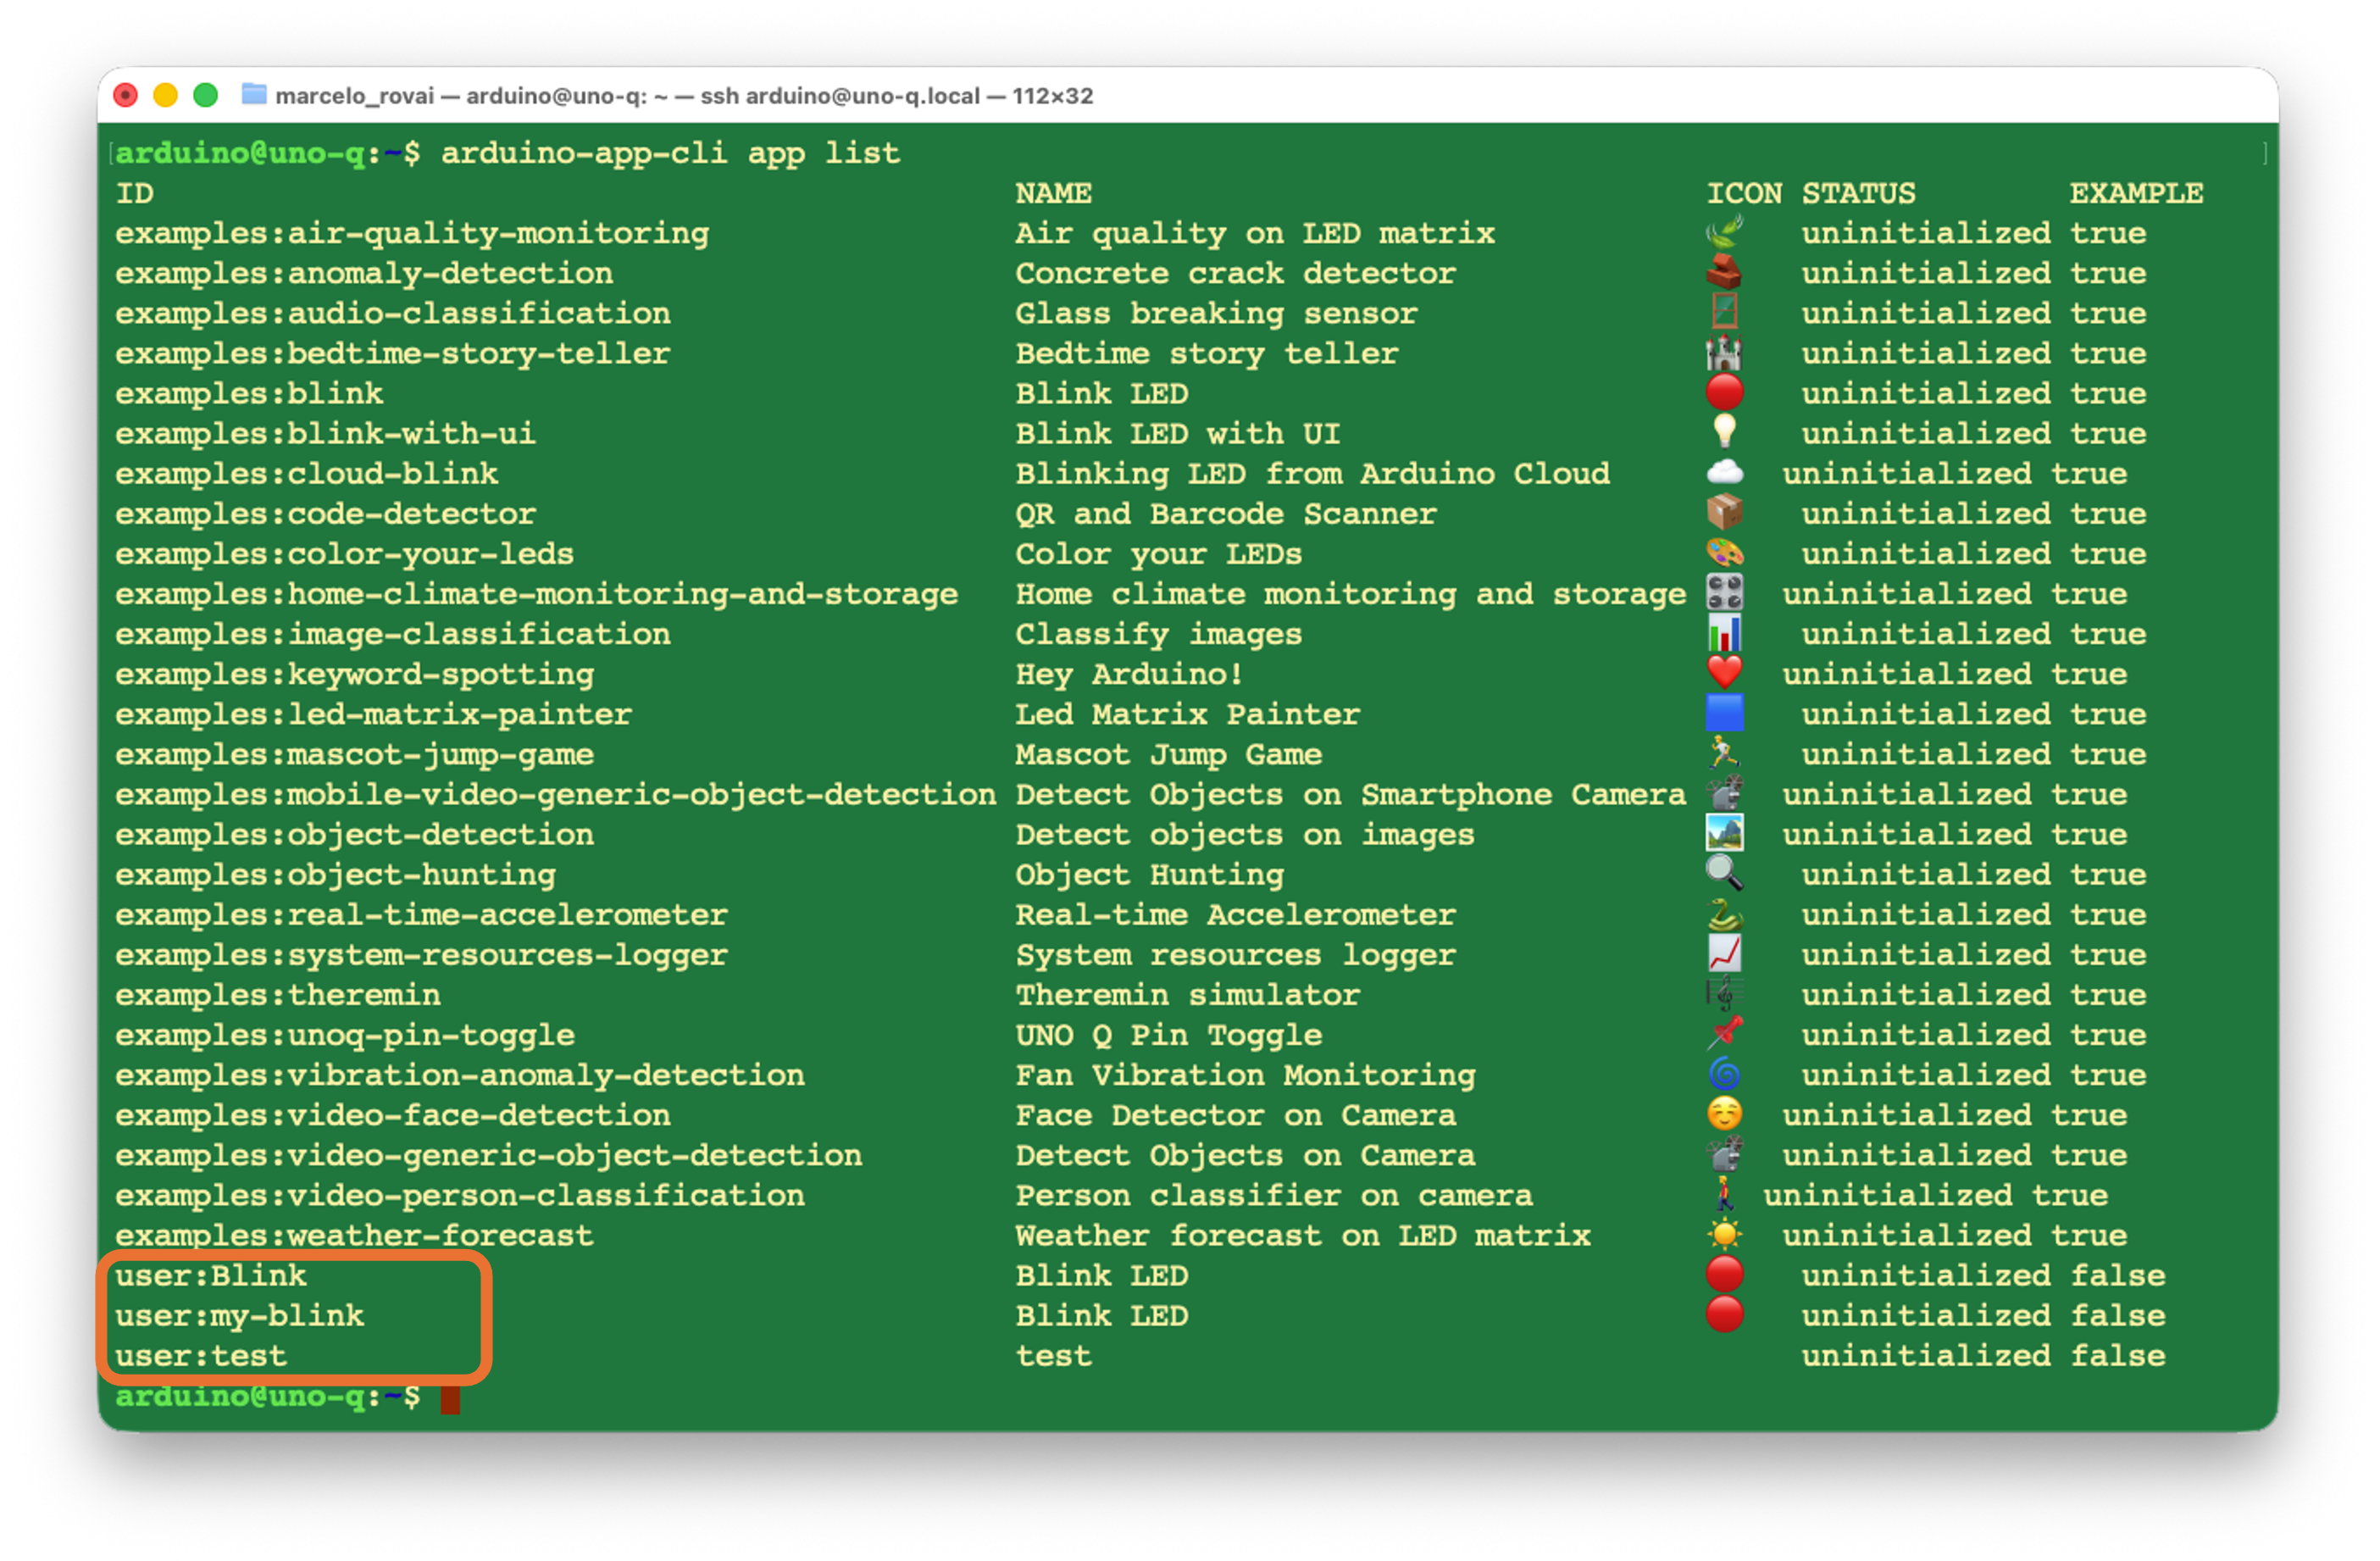
Task: Click the ID column header
Action: (x=135, y=193)
